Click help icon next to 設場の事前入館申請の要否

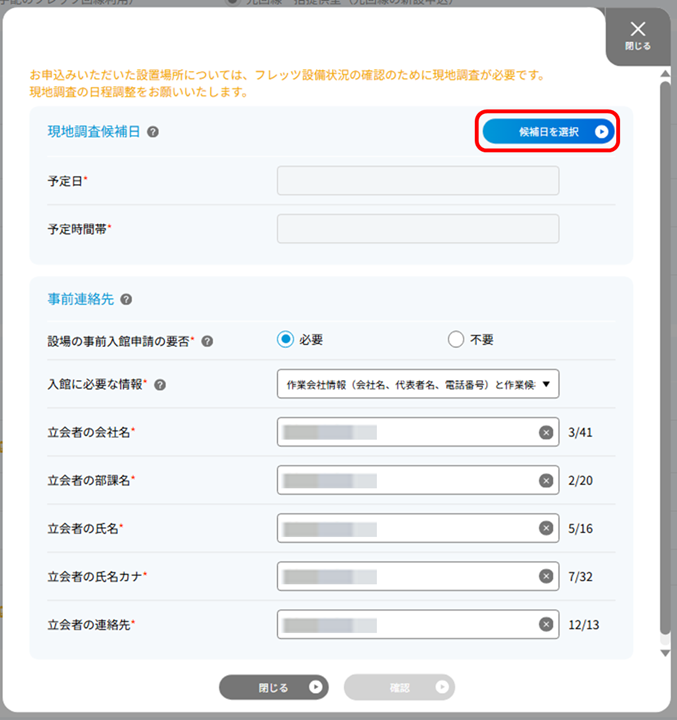tap(207, 341)
